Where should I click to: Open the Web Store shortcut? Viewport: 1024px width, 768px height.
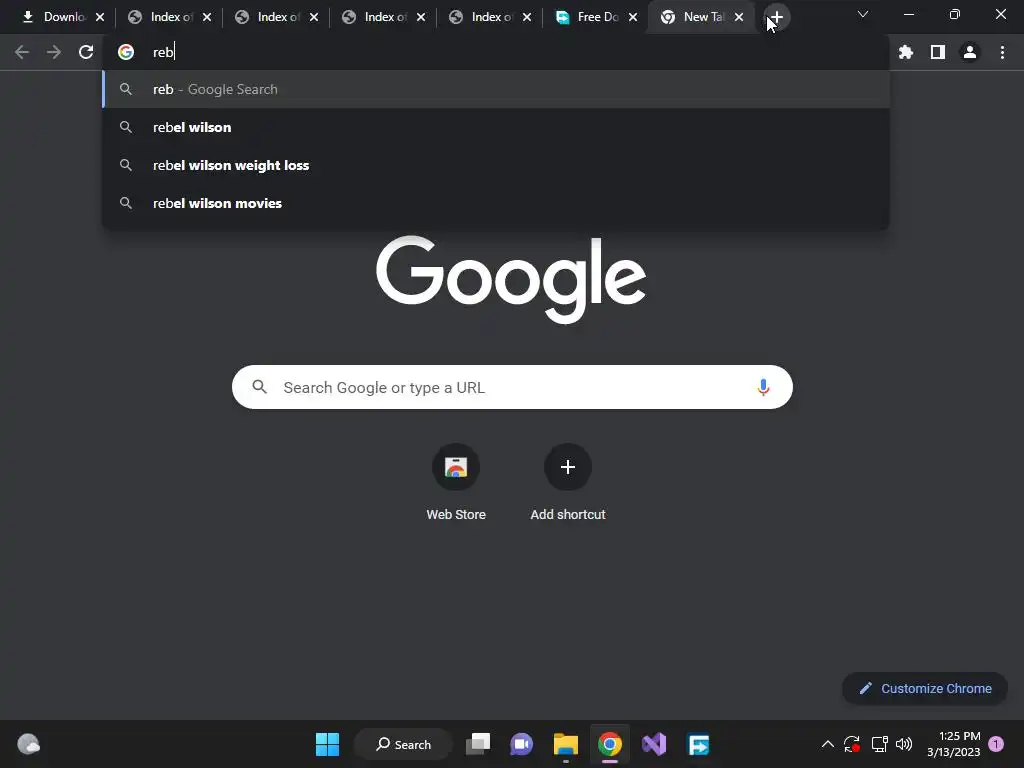tap(456, 483)
